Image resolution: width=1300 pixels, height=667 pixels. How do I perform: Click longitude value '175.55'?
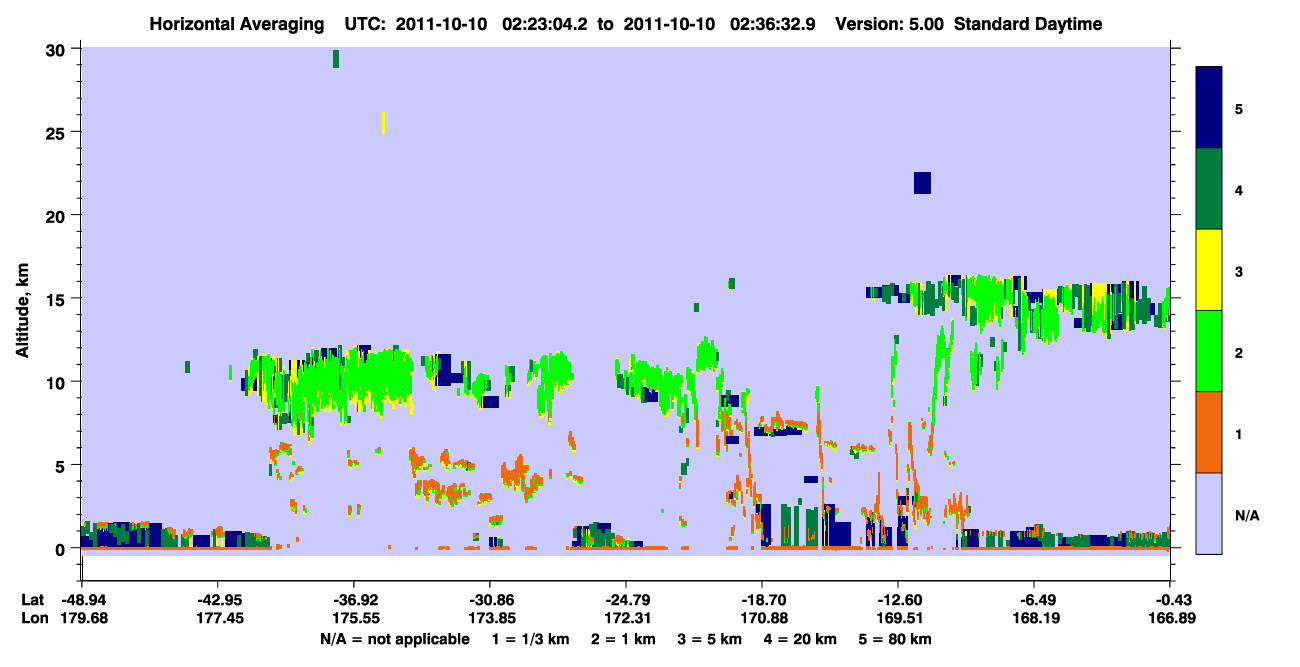click(x=354, y=619)
